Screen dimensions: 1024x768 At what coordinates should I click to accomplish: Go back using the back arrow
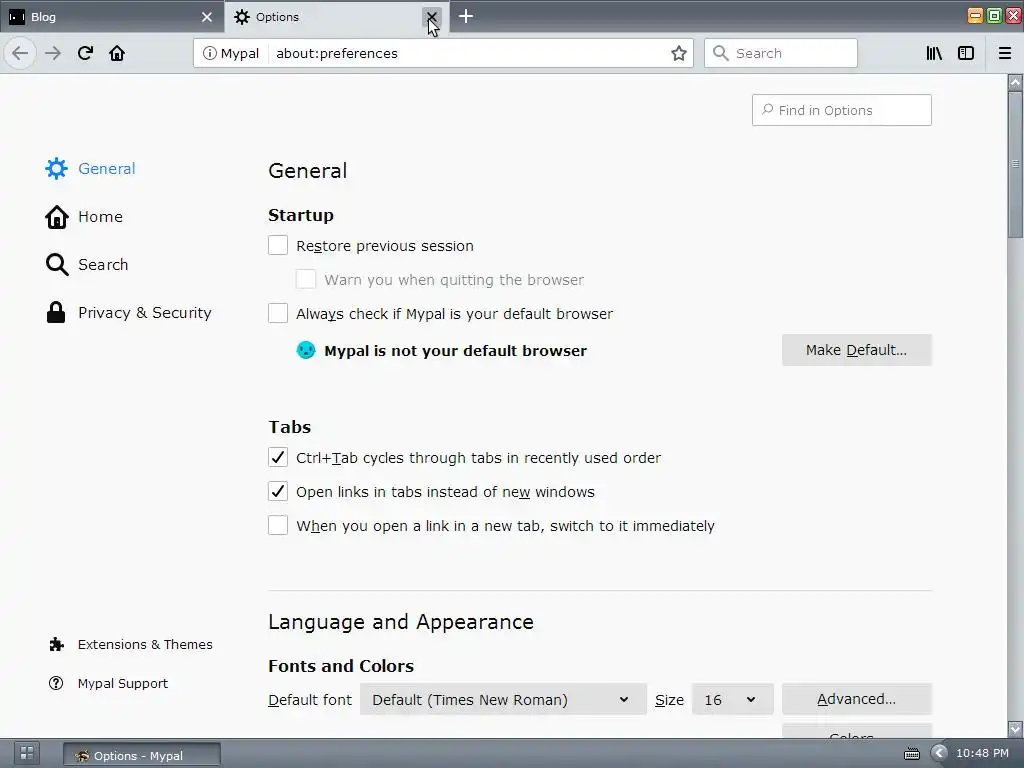point(20,53)
